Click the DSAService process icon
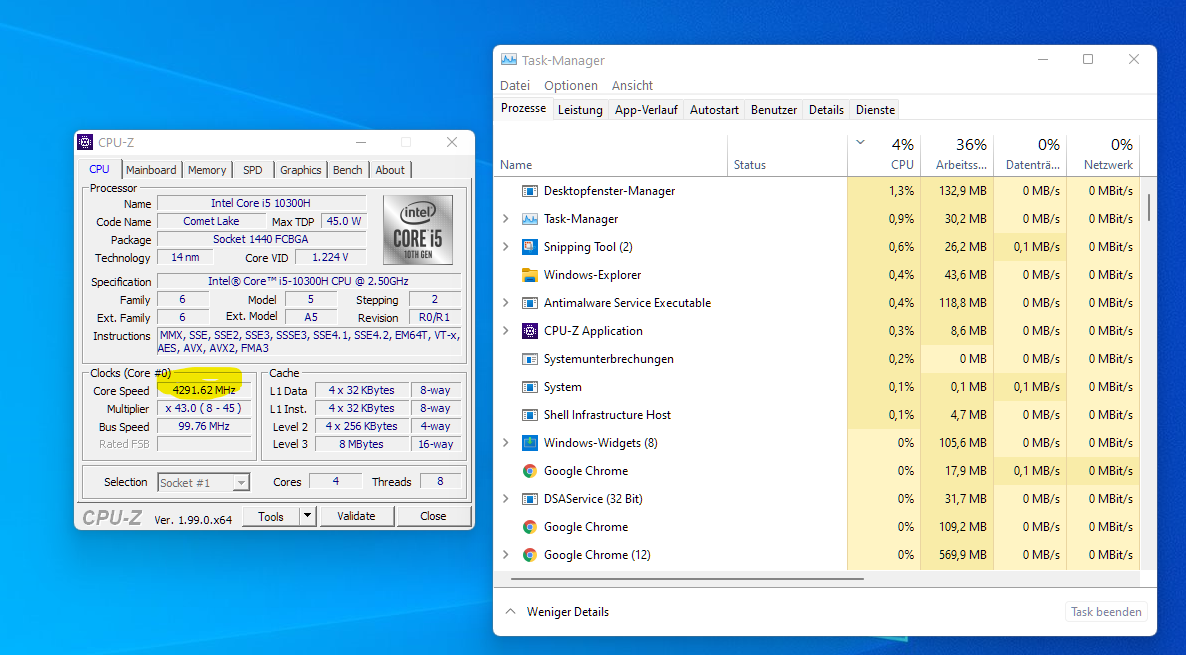Image resolution: width=1186 pixels, height=655 pixels. tap(530, 499)
